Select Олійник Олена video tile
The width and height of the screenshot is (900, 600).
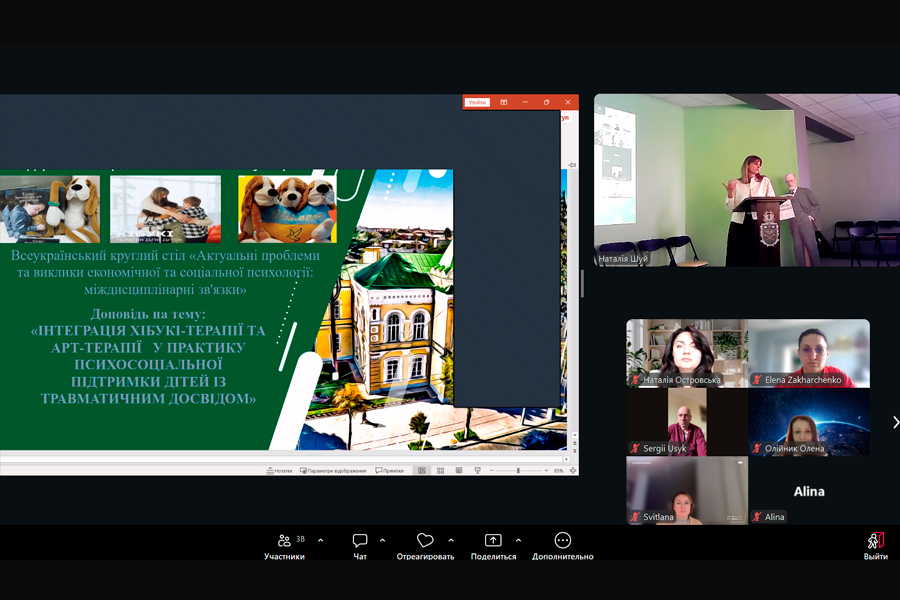809,422
